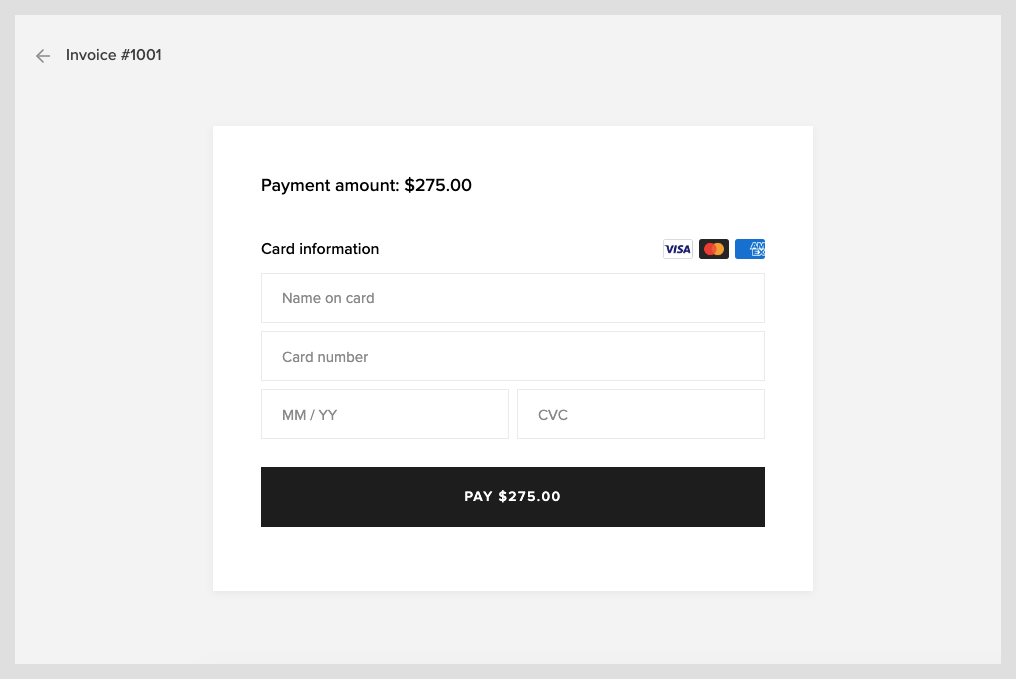Select the Card number input
Viewport: 1016px width, 679px height.
click(512, 357)
